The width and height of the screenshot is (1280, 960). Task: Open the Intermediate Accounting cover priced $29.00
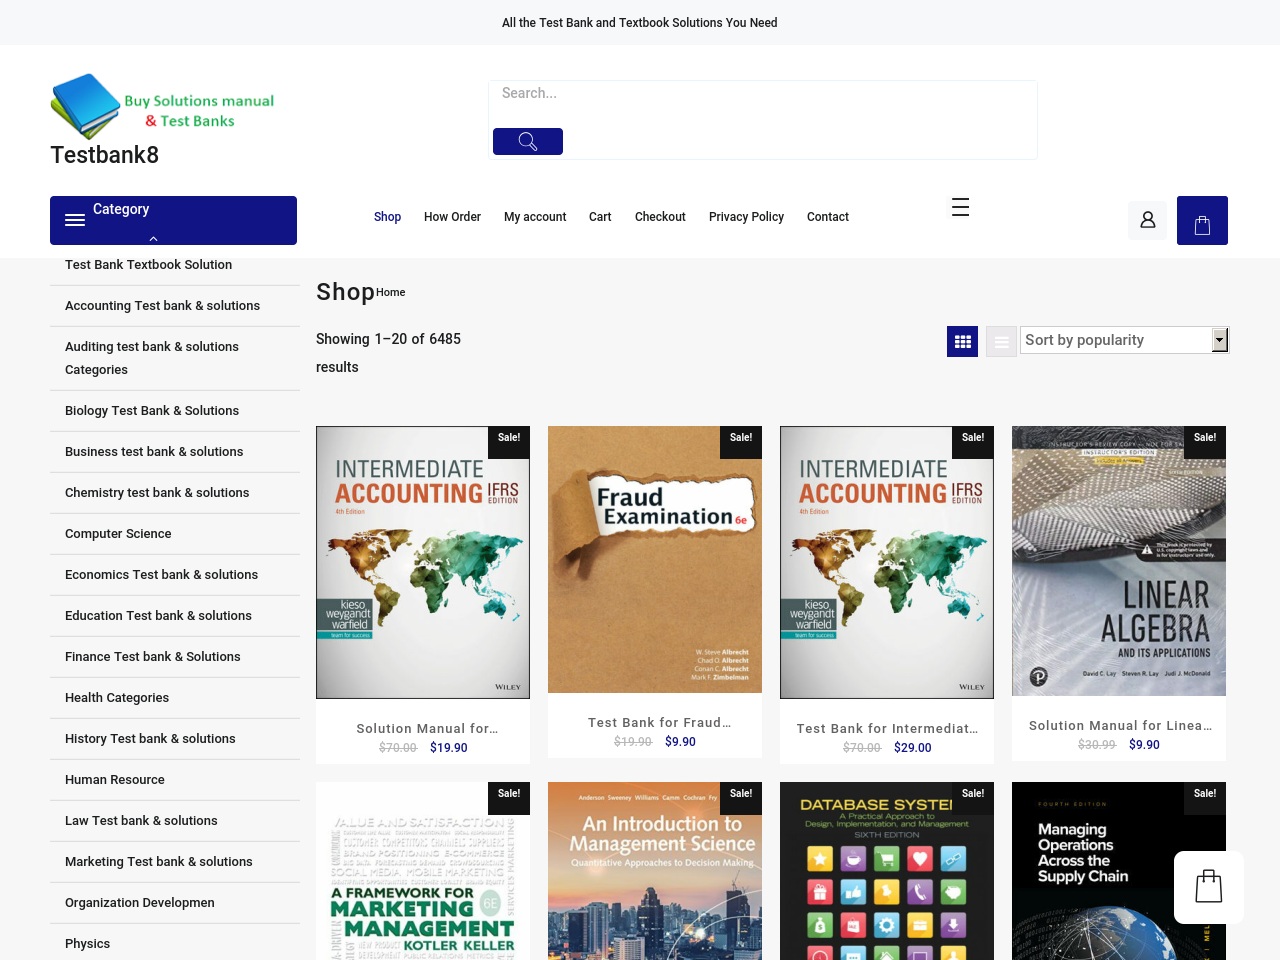click(x=887, y=563)
